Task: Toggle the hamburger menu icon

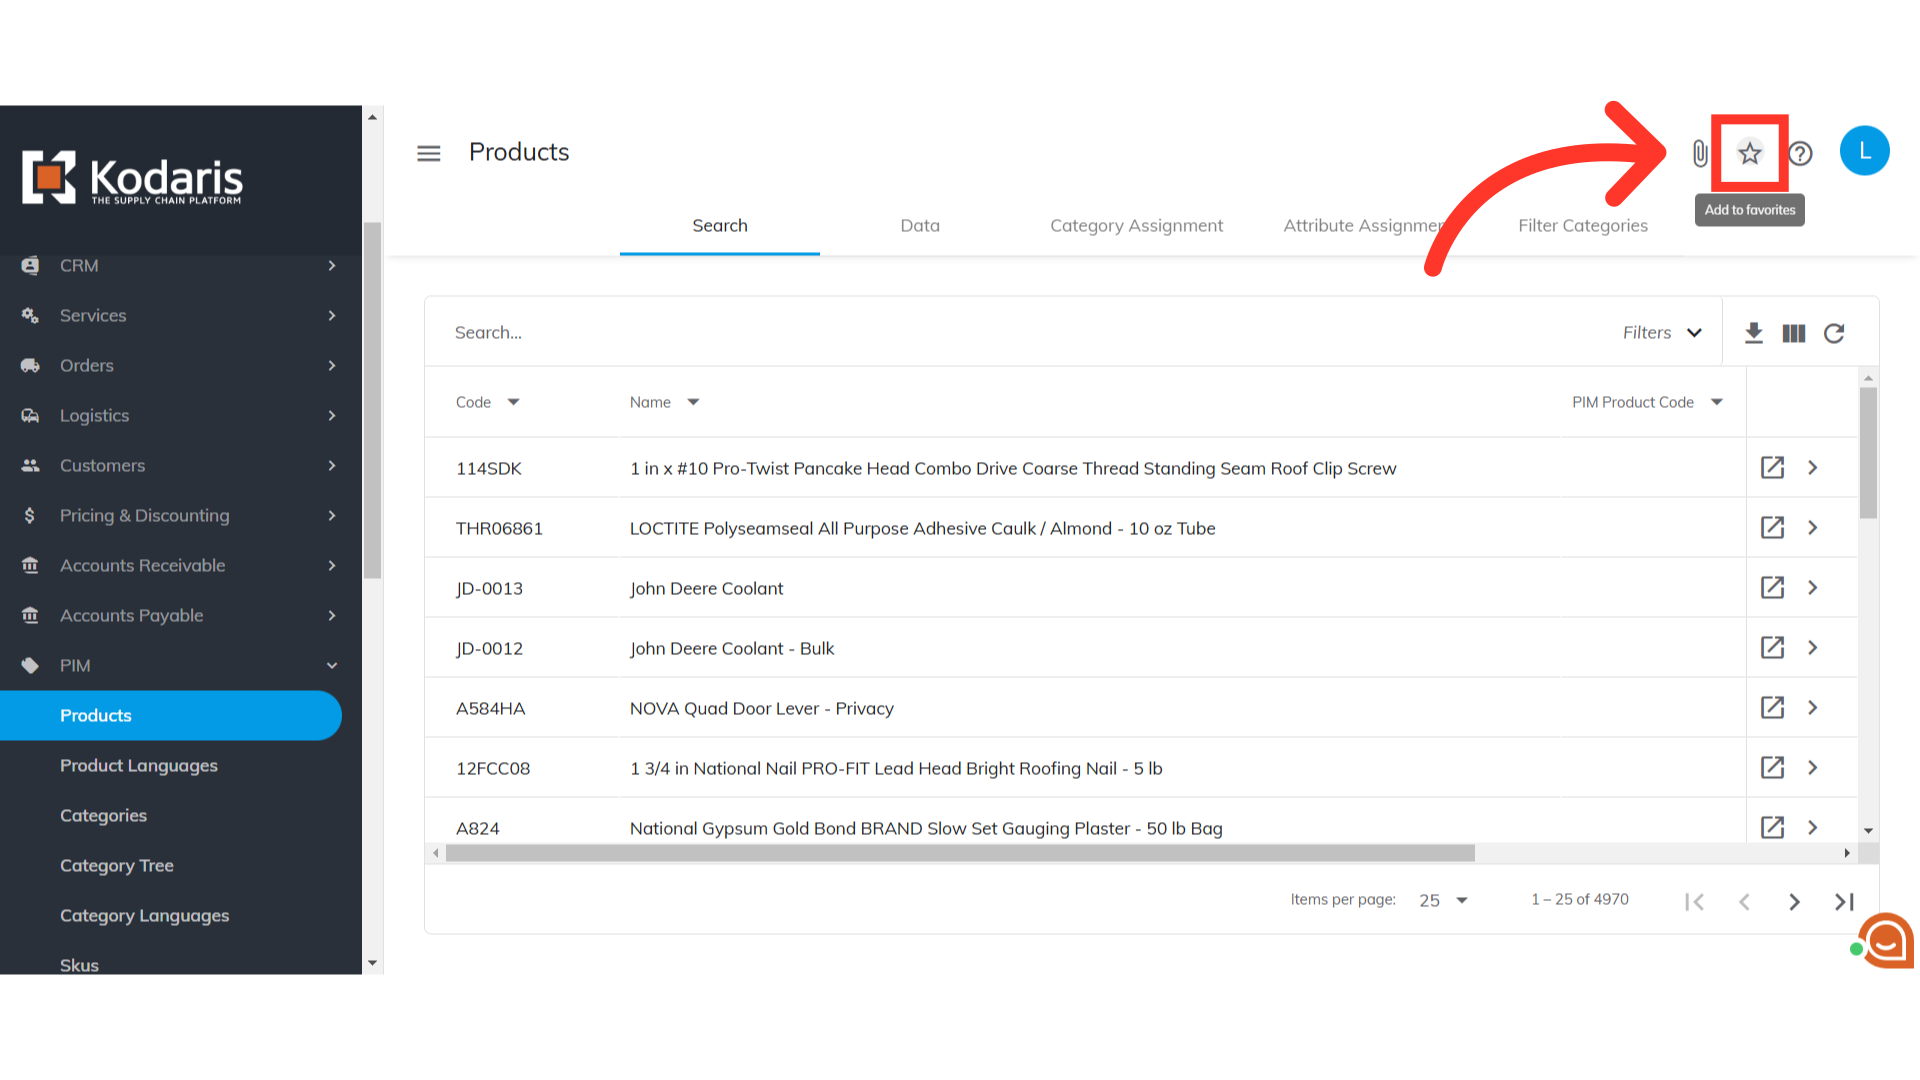Action: tap(429, 153)
